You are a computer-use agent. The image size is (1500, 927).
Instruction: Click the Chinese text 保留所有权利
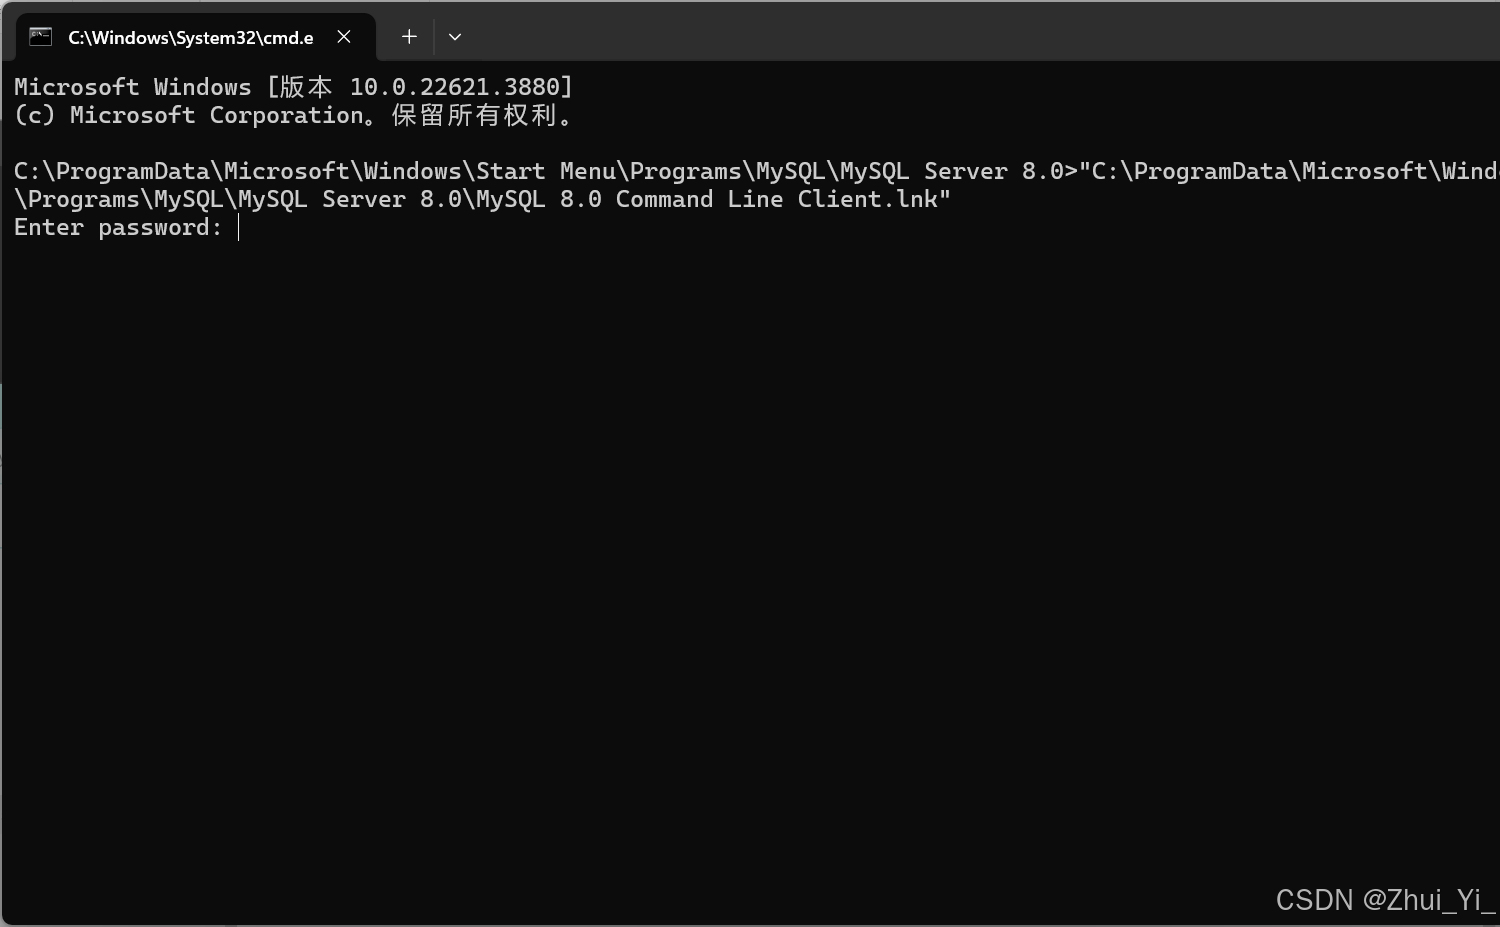474,115
